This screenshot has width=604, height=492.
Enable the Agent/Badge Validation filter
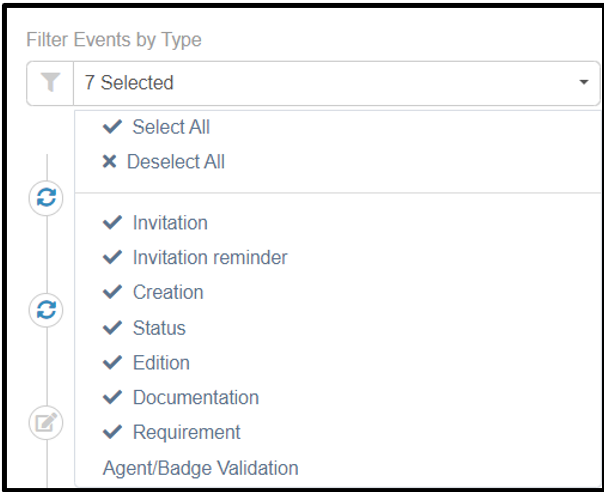click(x=200, y=468)
